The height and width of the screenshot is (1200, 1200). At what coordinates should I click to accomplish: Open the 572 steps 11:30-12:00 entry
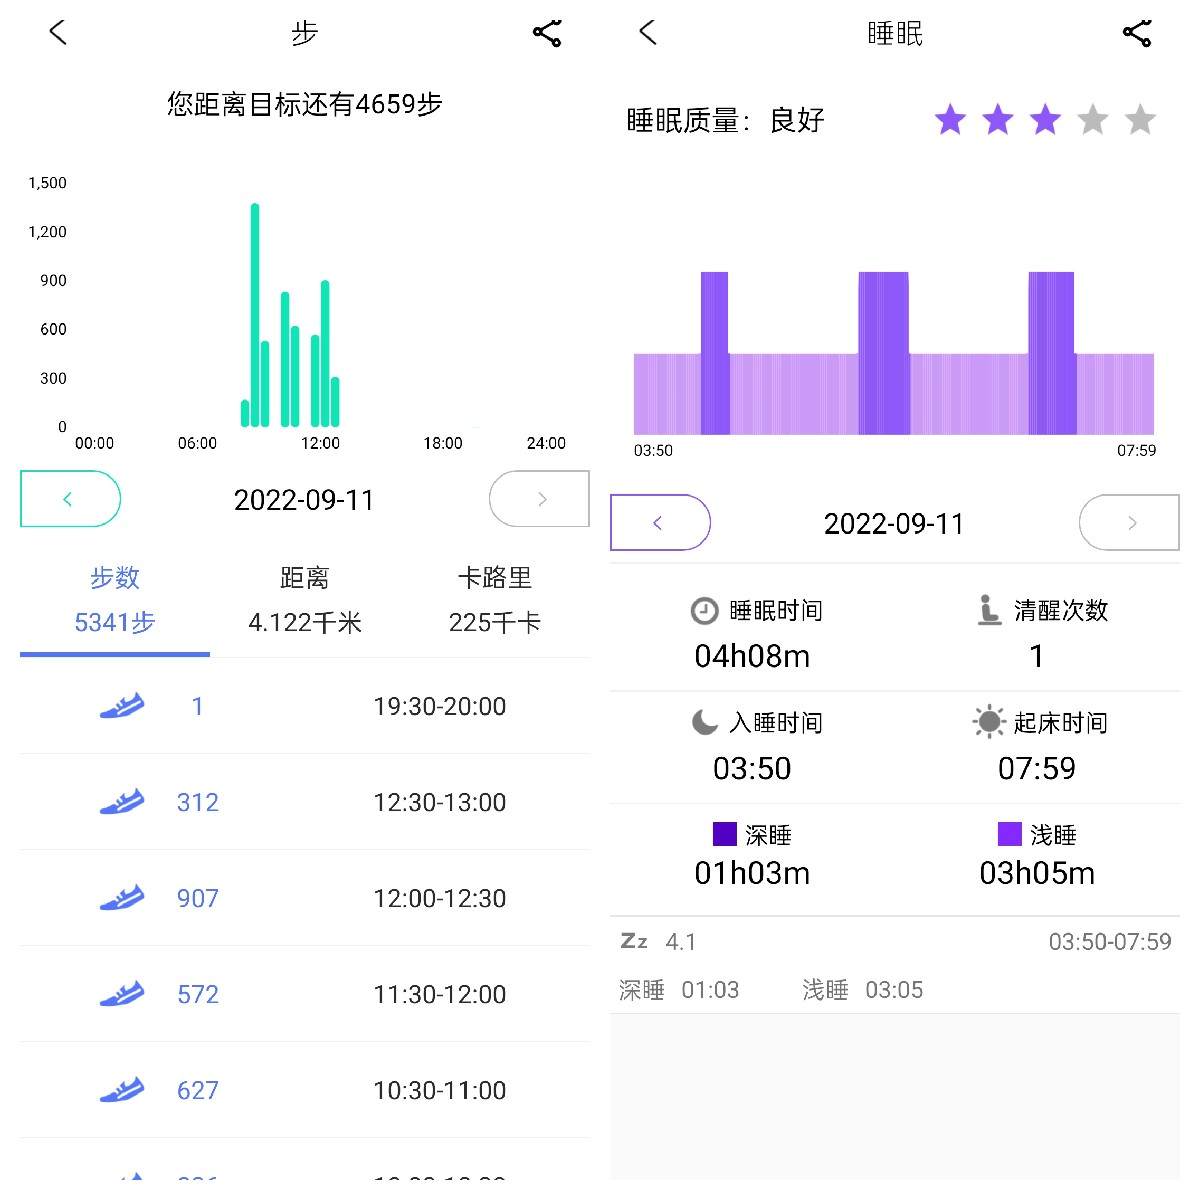(x=305, y=994)
